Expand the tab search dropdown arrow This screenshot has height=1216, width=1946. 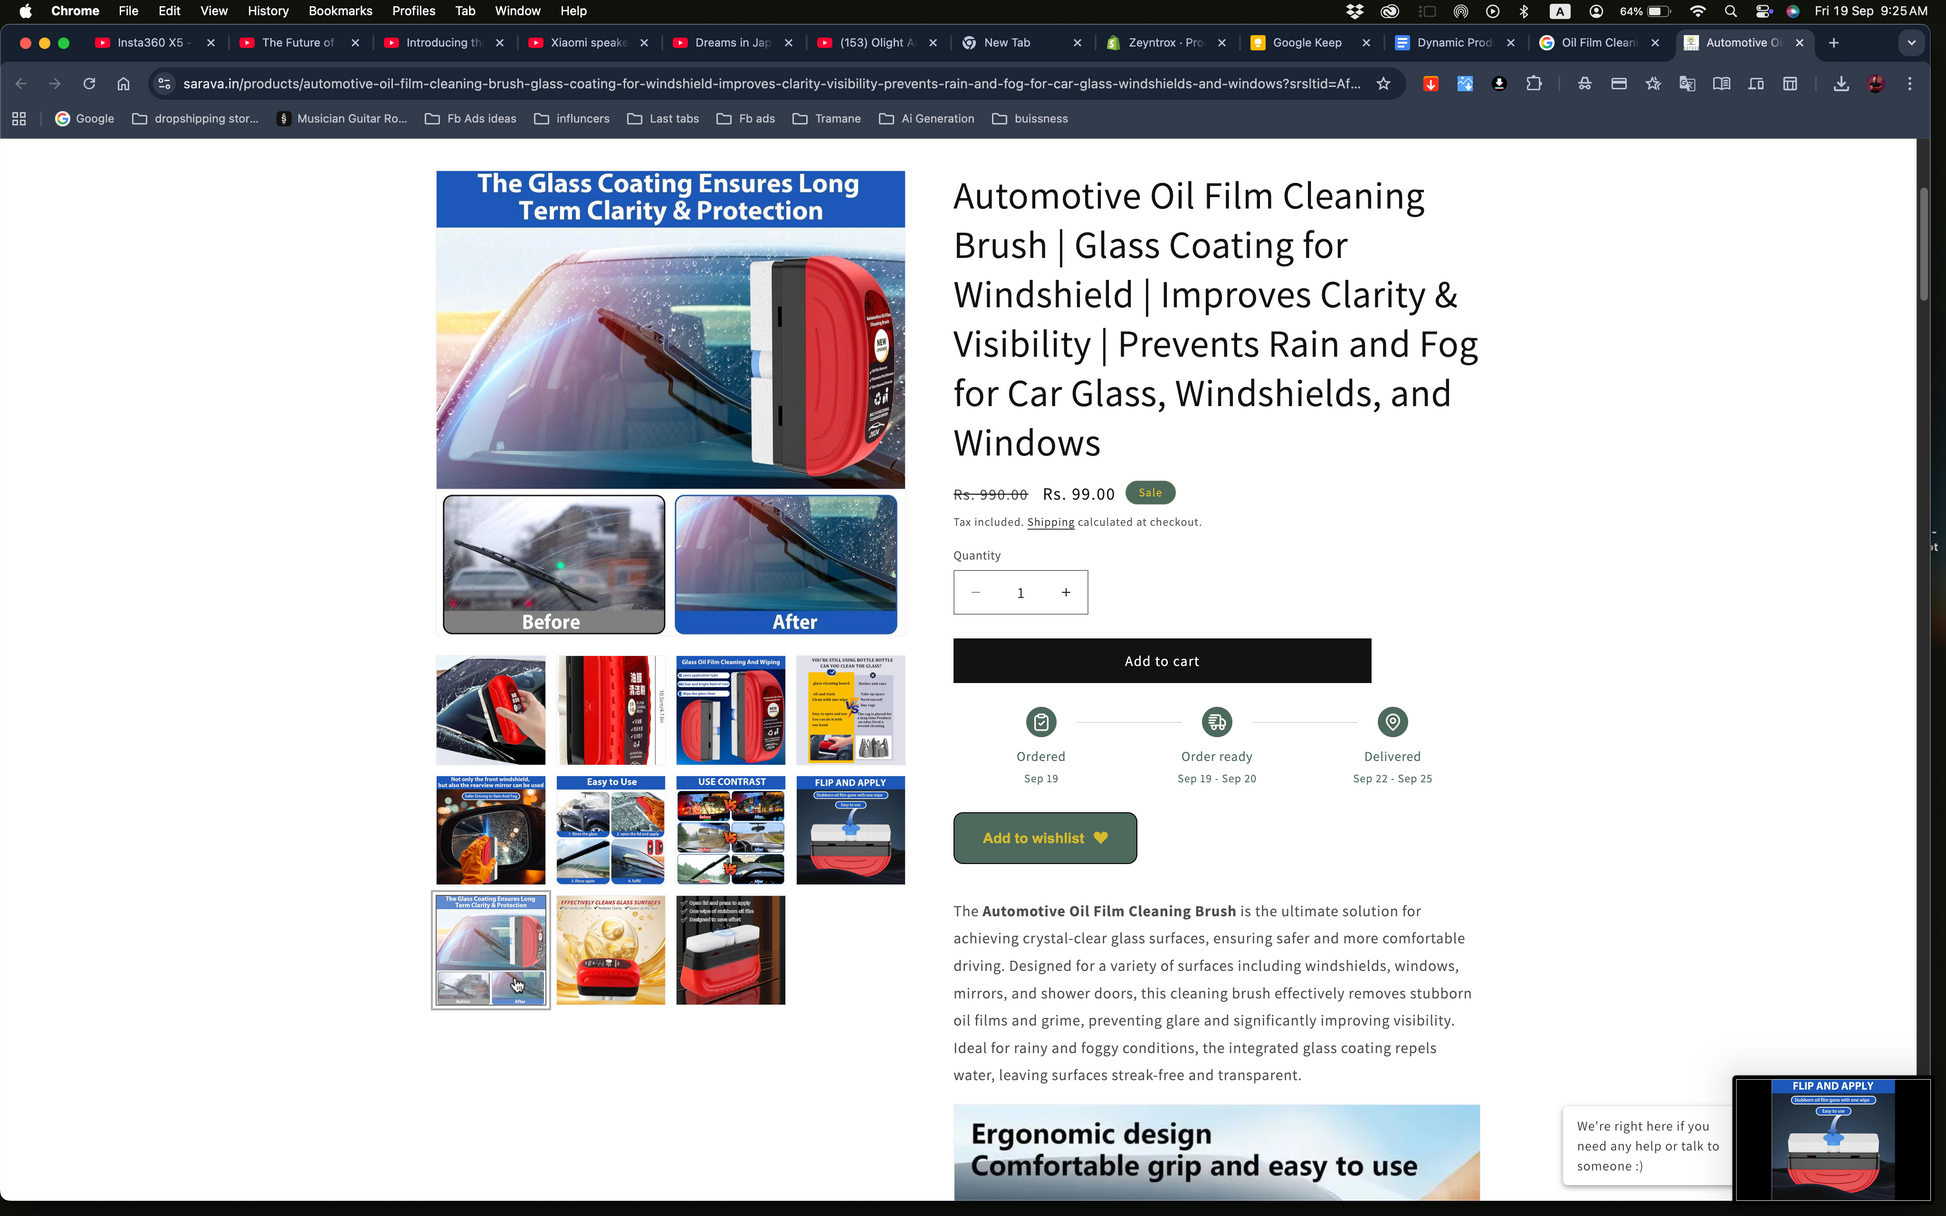(x=1911, y=43)
